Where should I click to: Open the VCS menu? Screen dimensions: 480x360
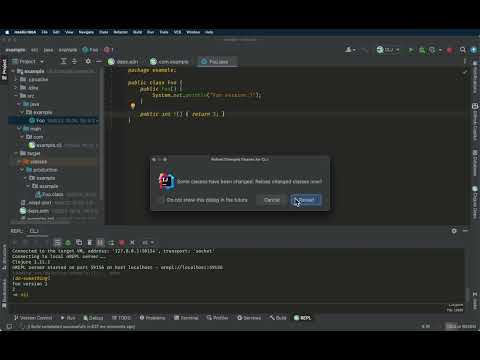pos(177,32)
